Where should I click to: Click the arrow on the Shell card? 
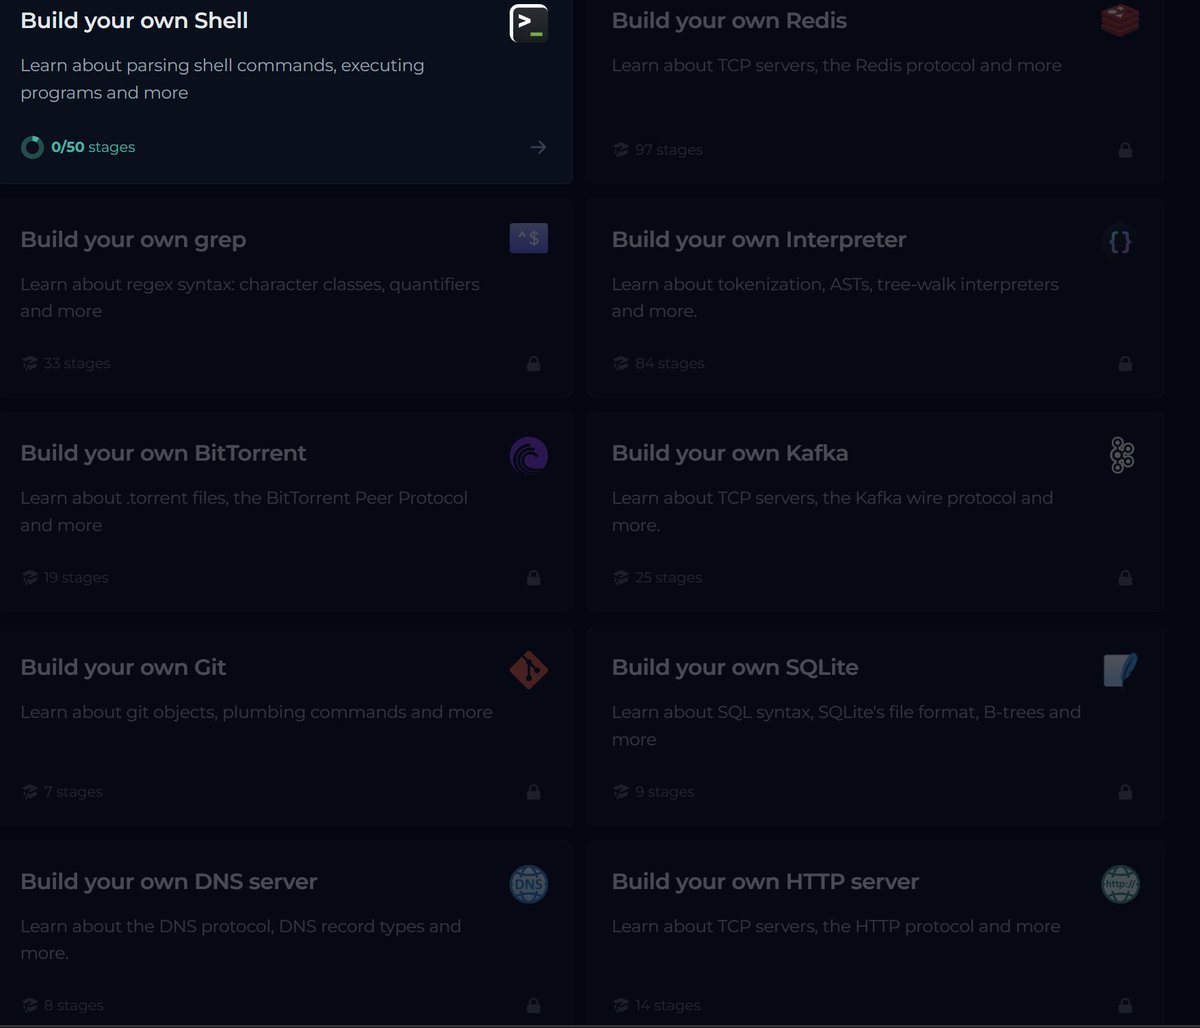[538, 147]
